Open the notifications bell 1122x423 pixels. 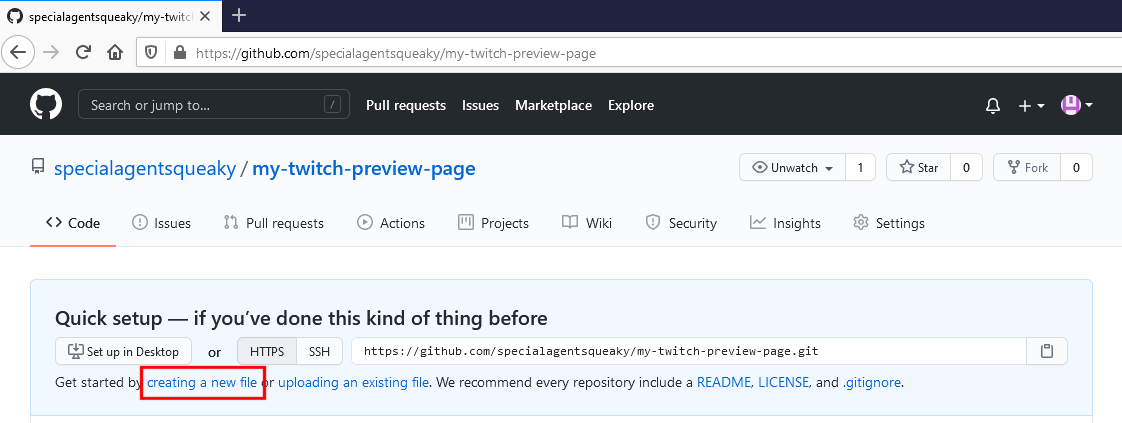[993, 105]
